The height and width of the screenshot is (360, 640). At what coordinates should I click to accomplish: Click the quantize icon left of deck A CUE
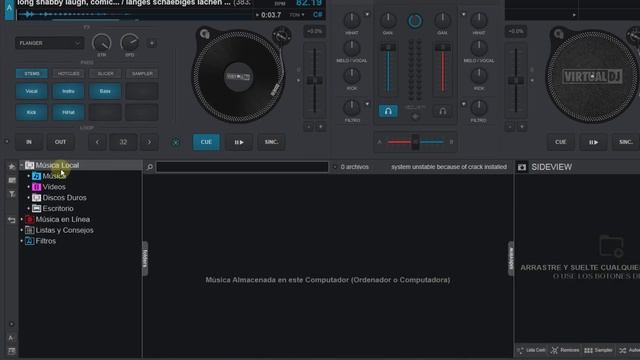click(x=176, y=142)
